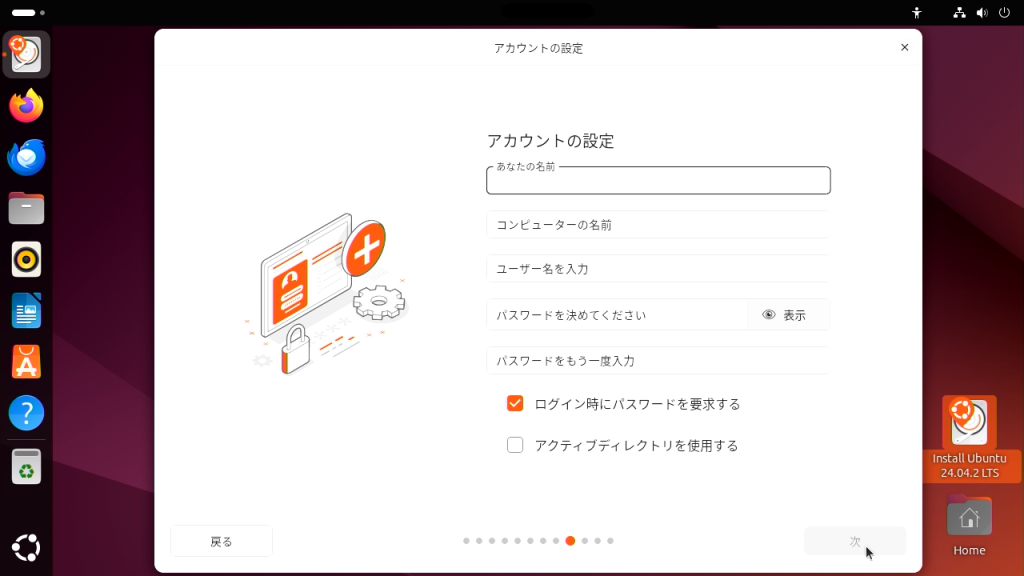Focus the ユーザー名を入力 field
The height and width of the screenshot is (576, 1024).
pyautogui.click(x=658, y=268)
